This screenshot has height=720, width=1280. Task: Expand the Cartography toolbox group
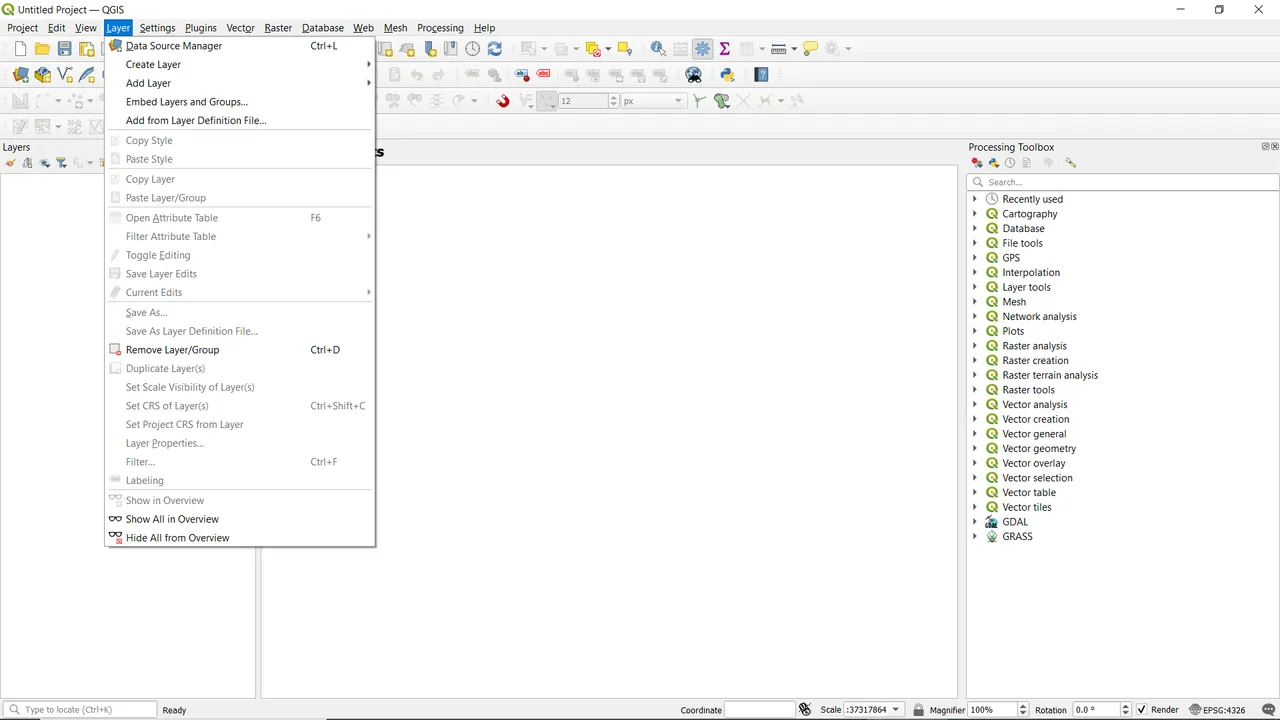(x=975, y=214)
